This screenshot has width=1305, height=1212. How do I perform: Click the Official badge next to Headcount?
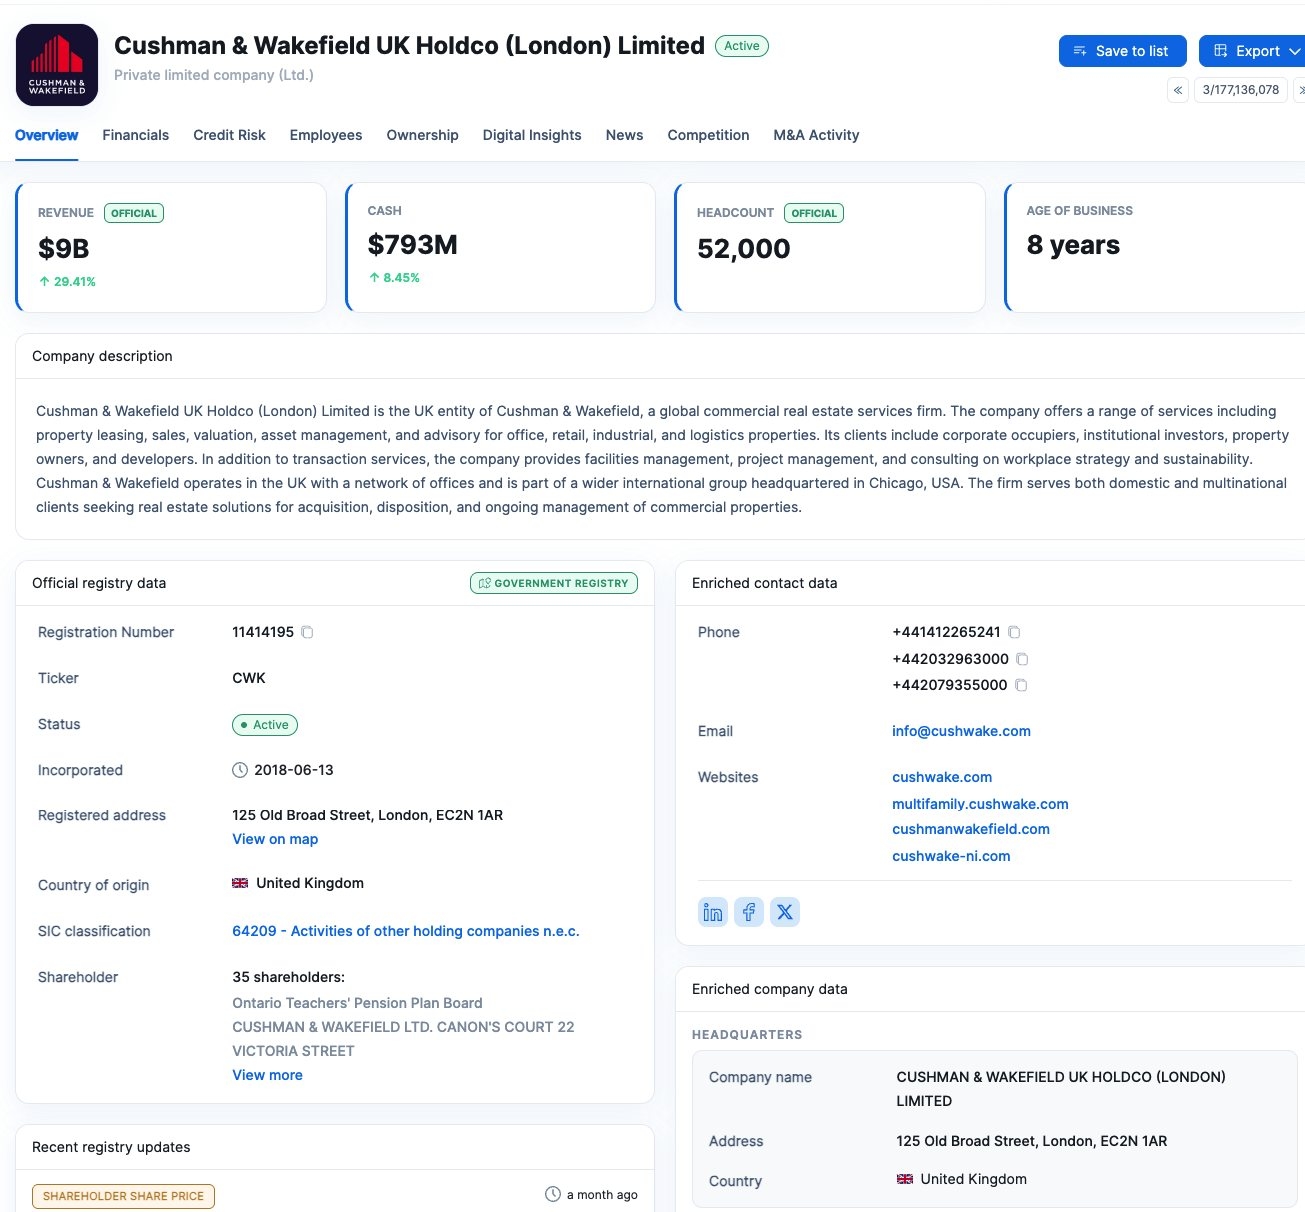pyautogui.click(x=814, y=213)
